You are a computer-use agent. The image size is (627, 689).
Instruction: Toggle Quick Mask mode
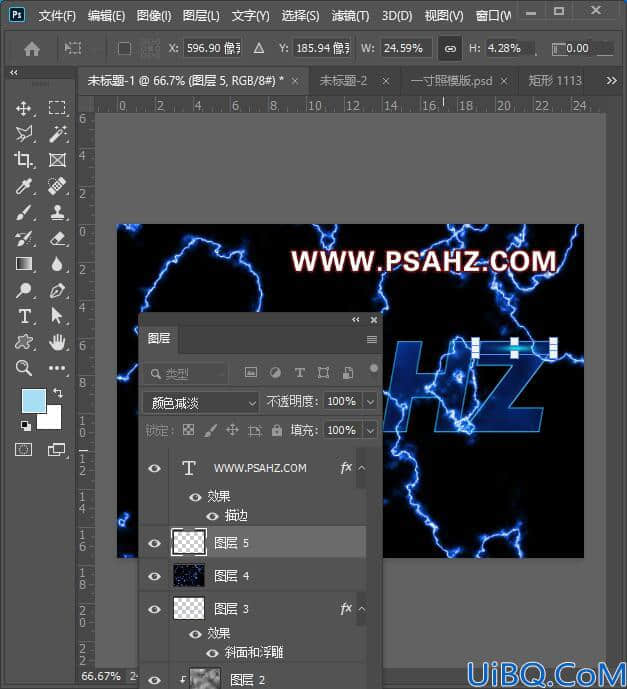tap(23, 449)
